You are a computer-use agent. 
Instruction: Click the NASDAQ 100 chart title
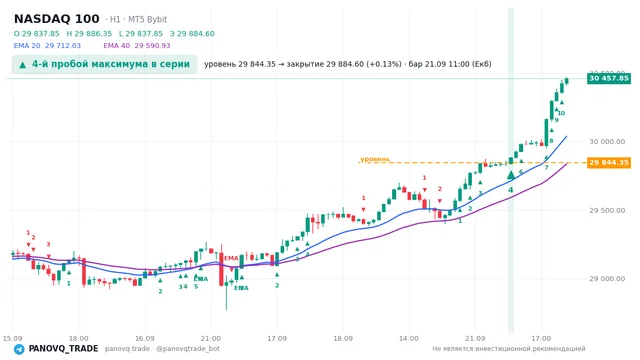[x=57, y=19]
